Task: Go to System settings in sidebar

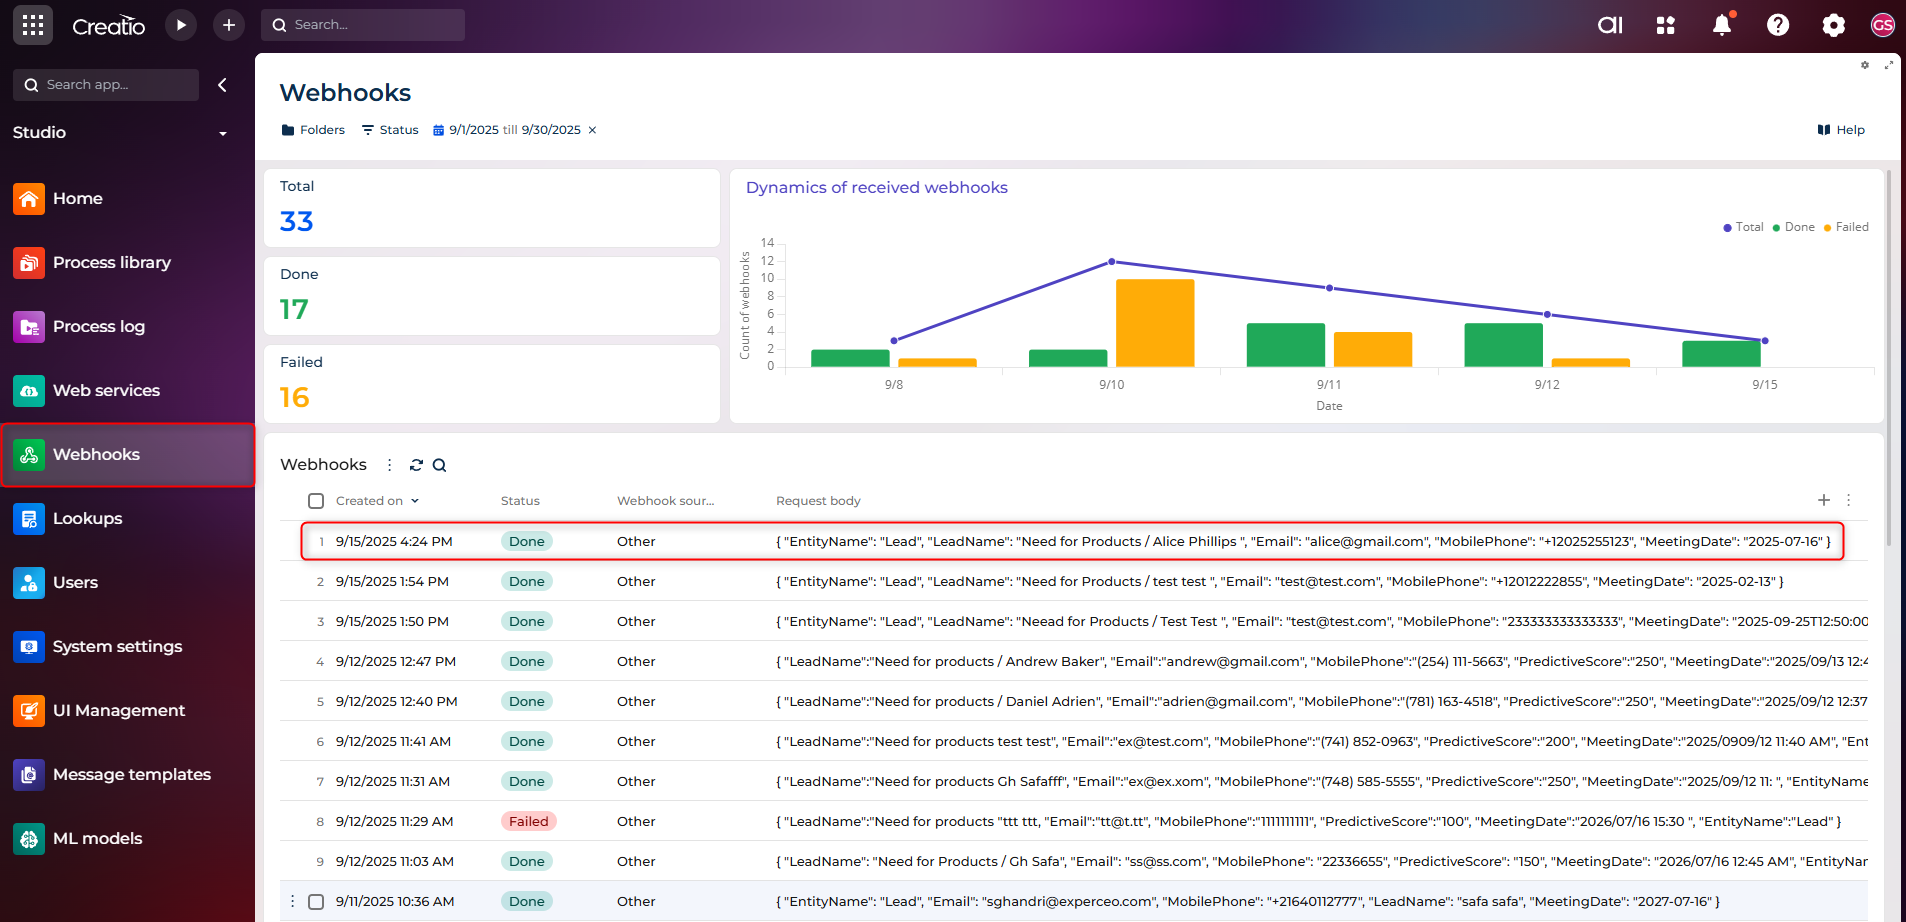Action: [x=117, y=647]
